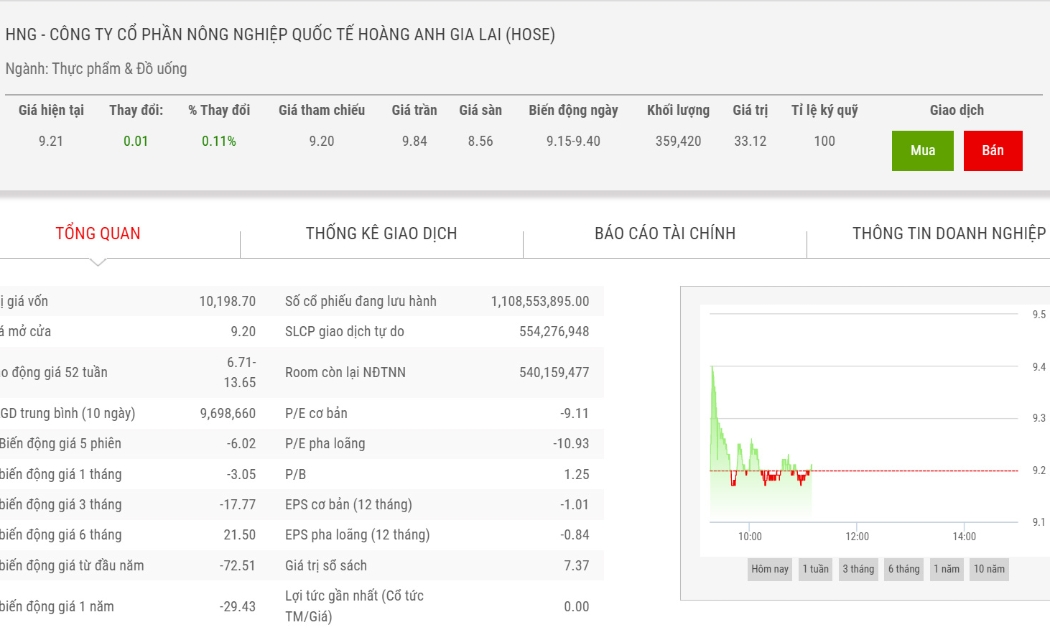Click the 5-session change value -6.02

click(x=241, y=443)
